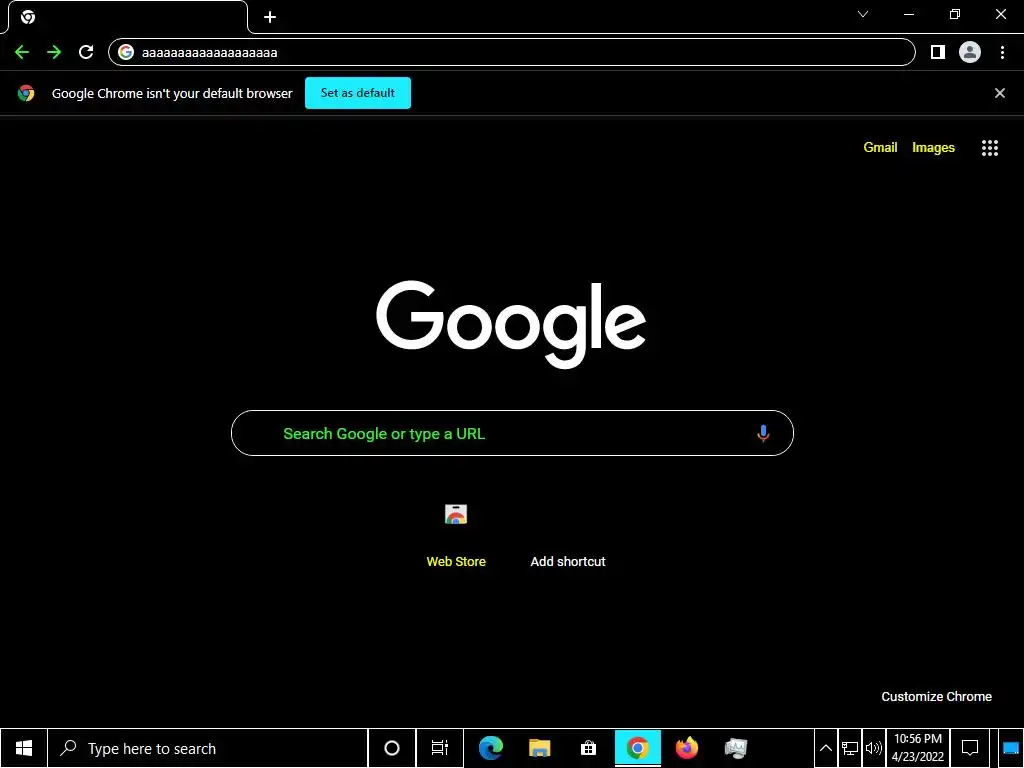Screen dimensions: 1024x768
Task: Open File Explorer from the taskbar
Action: coord(539,748)
